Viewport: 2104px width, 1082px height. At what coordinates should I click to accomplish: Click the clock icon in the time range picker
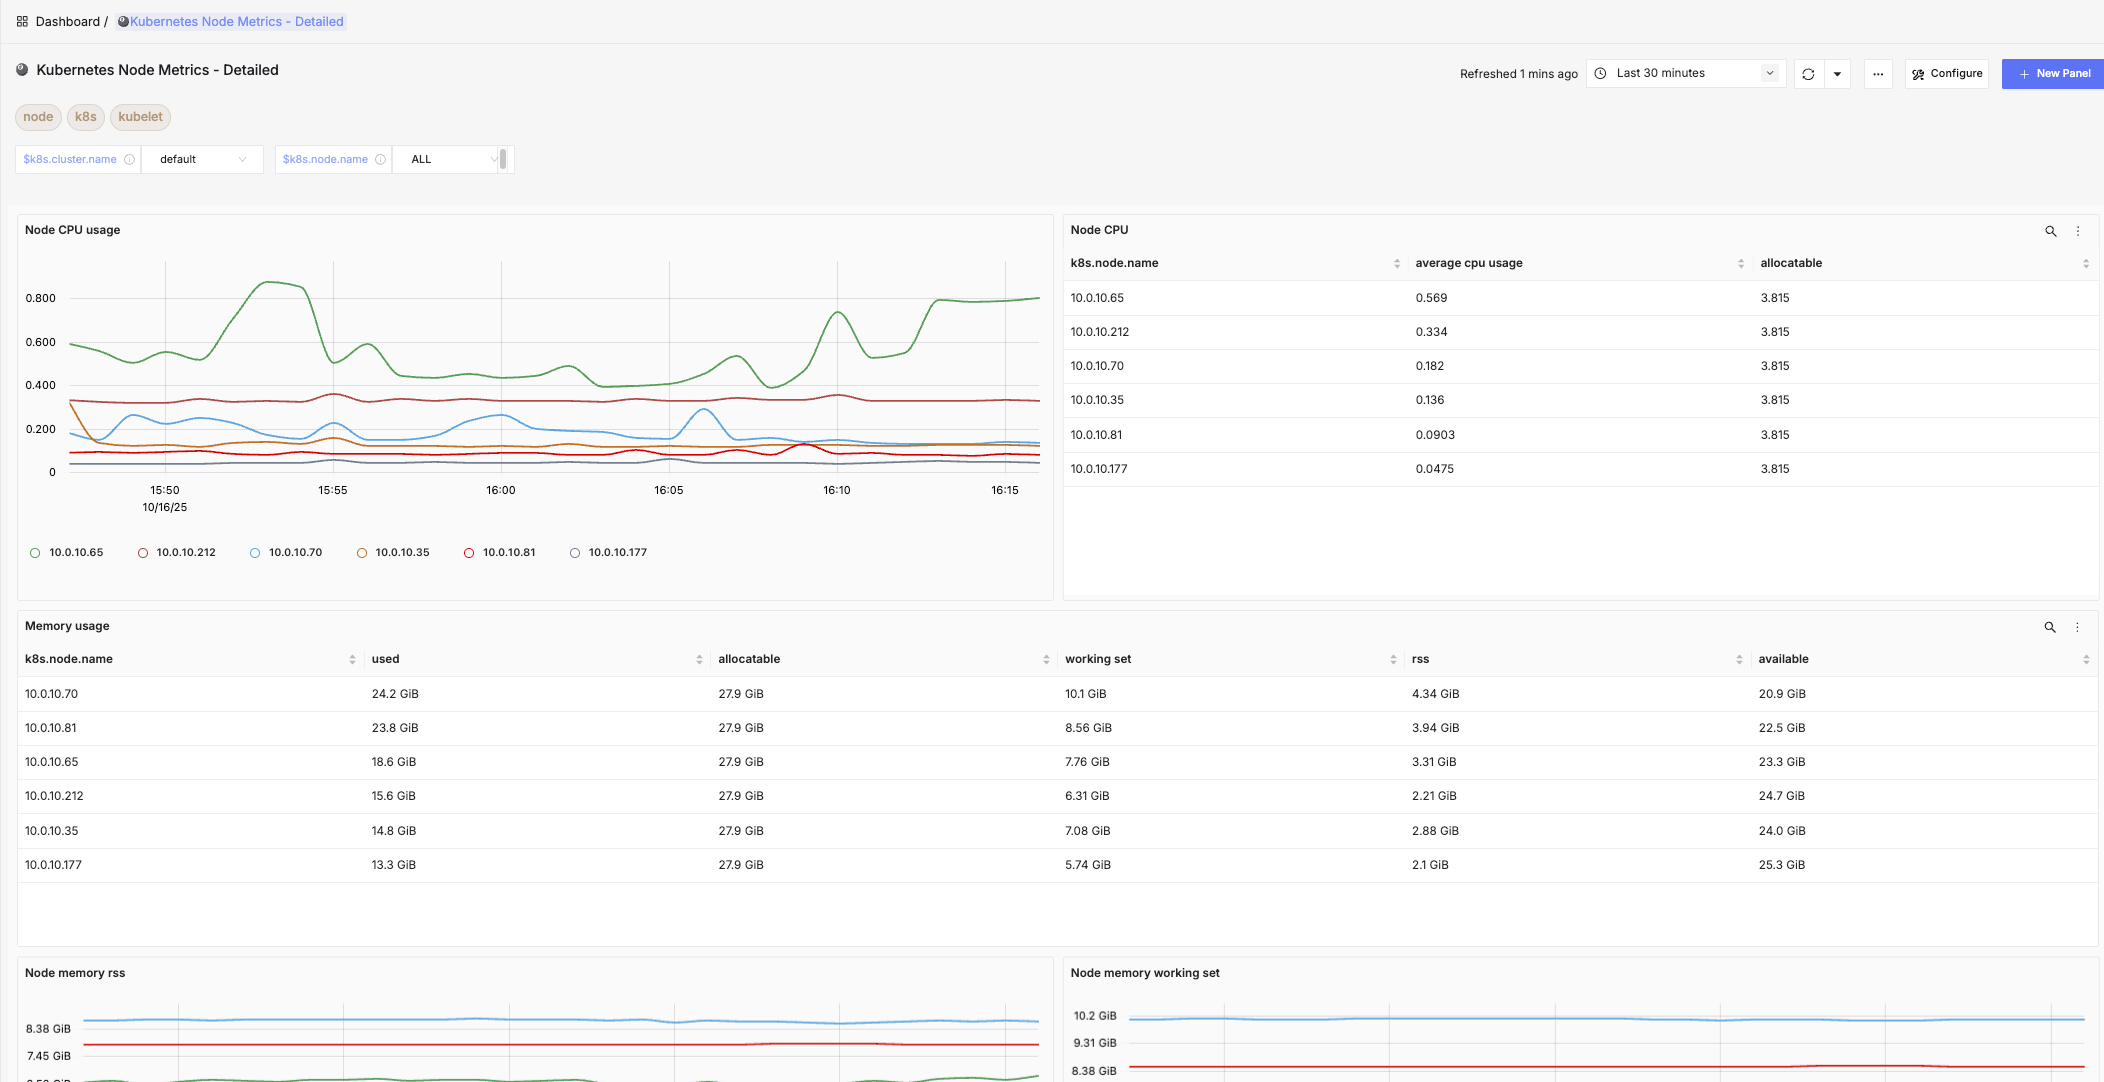click(x=1600, y=73)
